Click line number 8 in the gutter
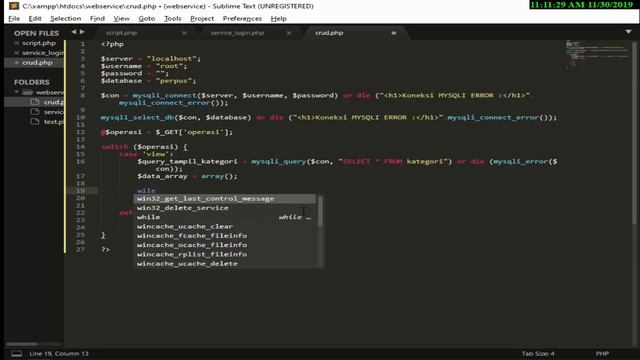The image size is (640, 360). tap(82, 95)
